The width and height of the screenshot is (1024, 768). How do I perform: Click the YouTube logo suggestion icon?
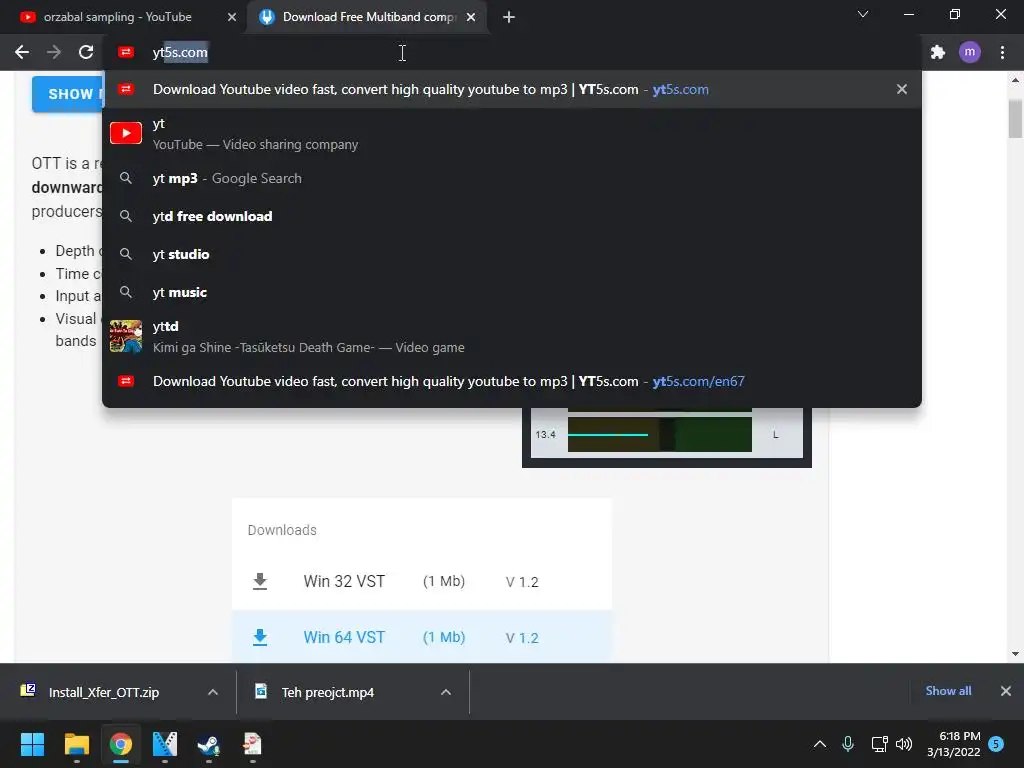click(126, 133)
